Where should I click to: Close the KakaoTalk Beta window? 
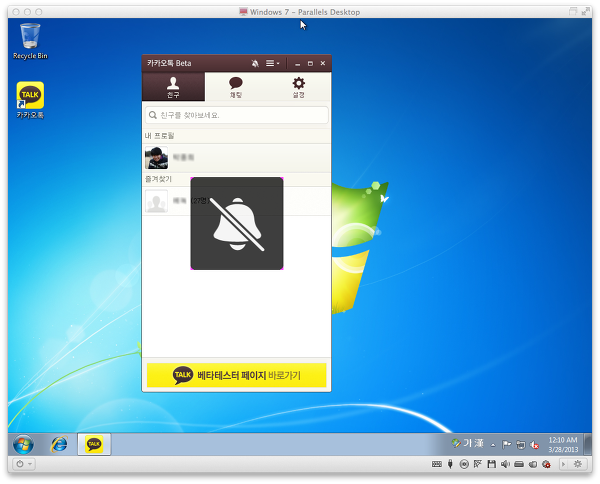click(x=323, y=64)
